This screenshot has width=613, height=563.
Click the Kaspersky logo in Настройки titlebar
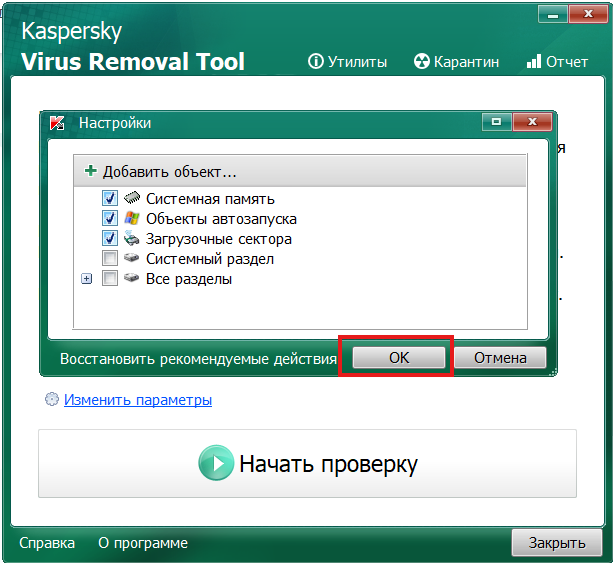tap(57, 123)
